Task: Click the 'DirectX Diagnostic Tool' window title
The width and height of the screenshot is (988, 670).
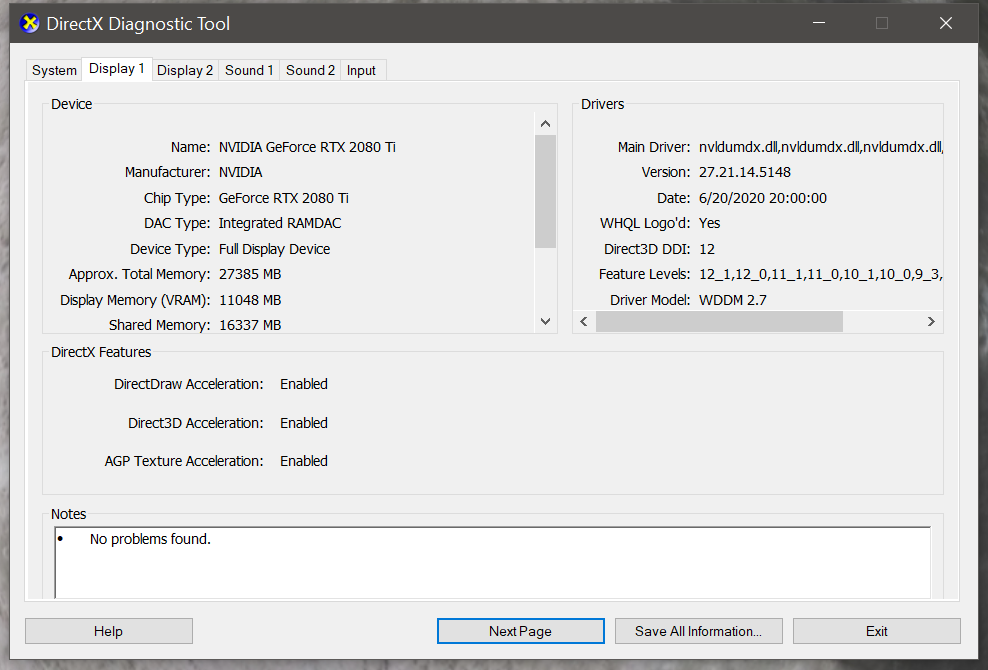Action: 138,24
